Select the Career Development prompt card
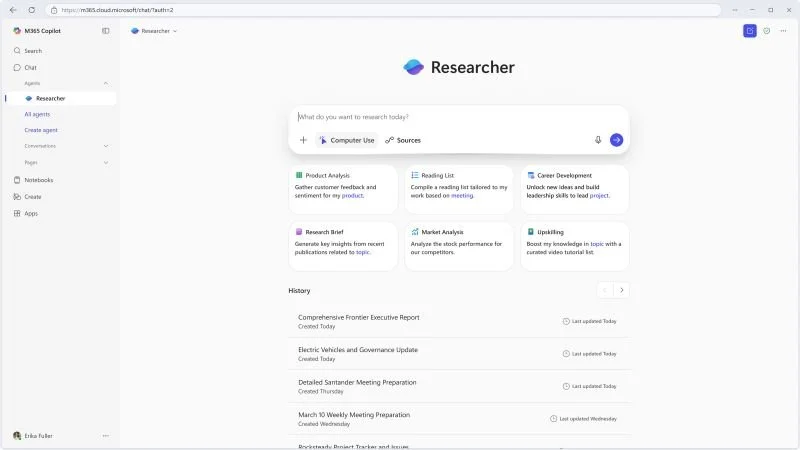 [574, 189]
